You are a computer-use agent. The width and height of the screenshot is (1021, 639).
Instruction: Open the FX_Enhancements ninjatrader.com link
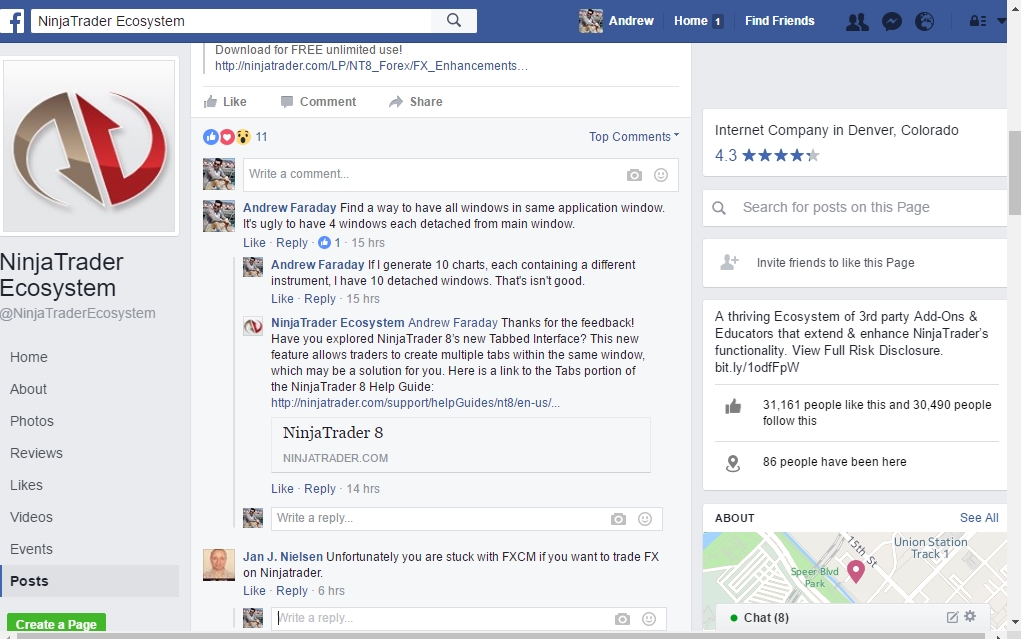click(x=371, y=66)
